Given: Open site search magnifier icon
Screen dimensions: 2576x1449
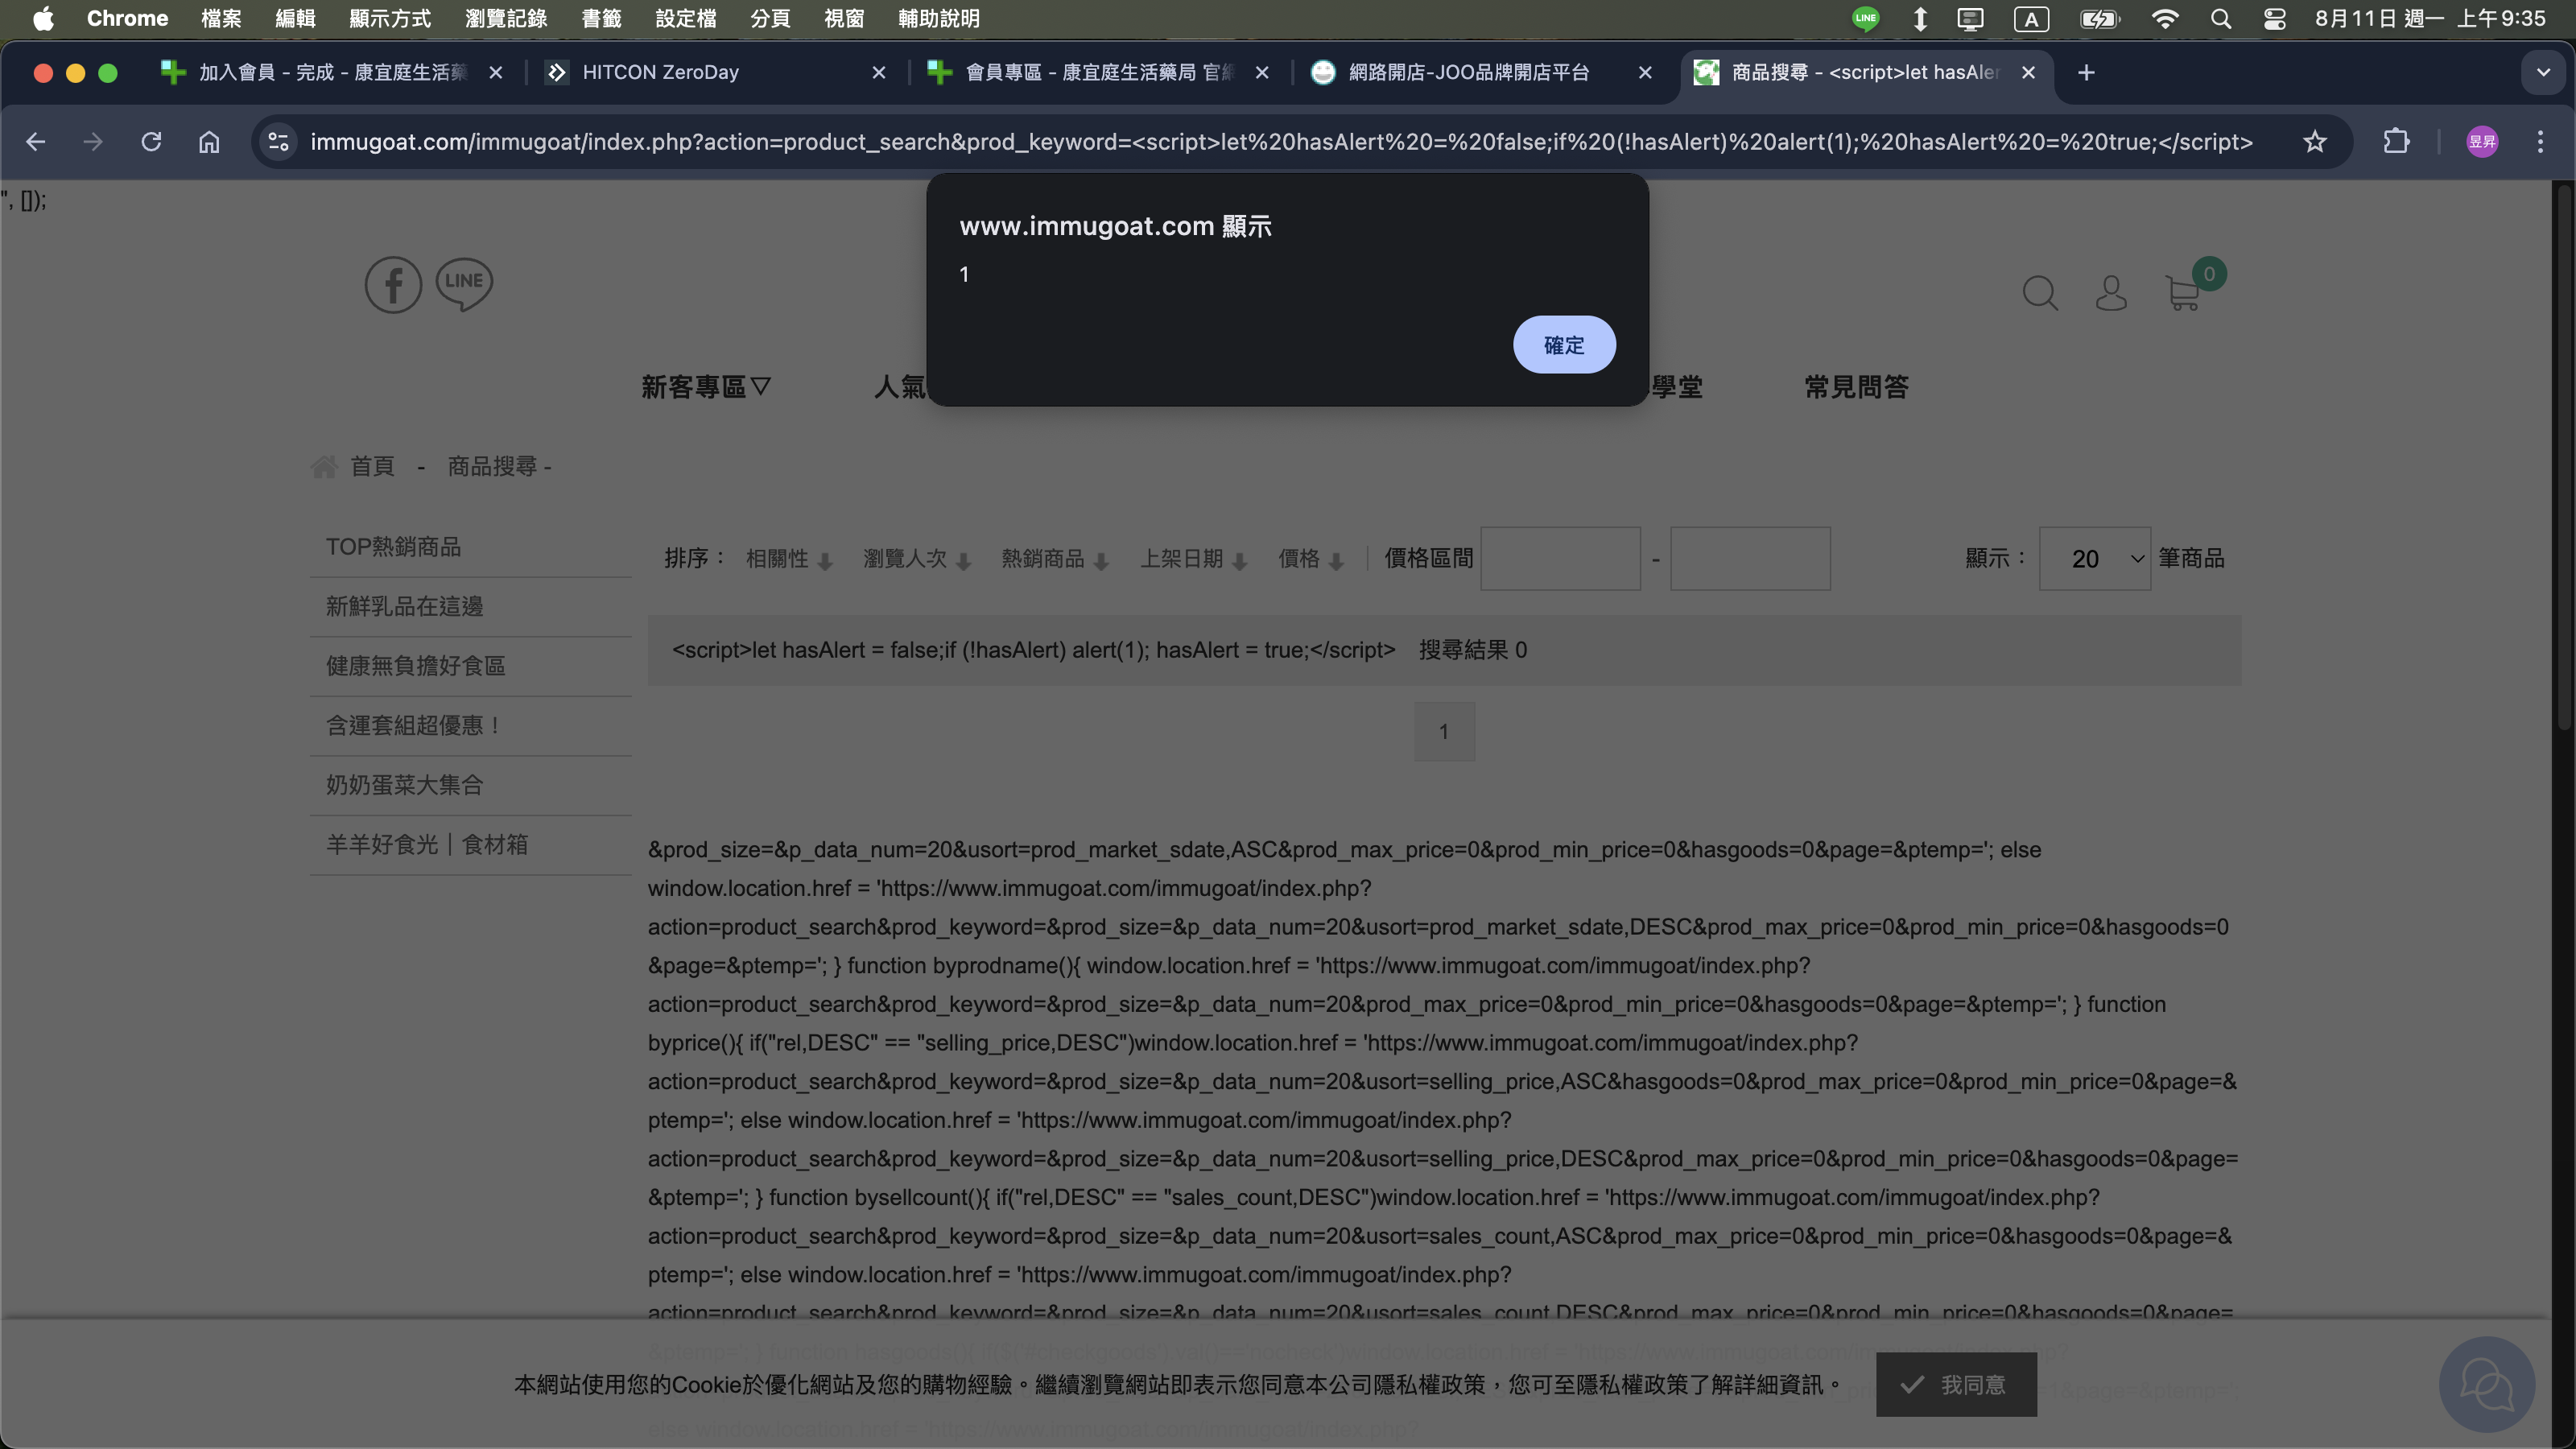Looking at the screenshot, I should click(2040, 293).
